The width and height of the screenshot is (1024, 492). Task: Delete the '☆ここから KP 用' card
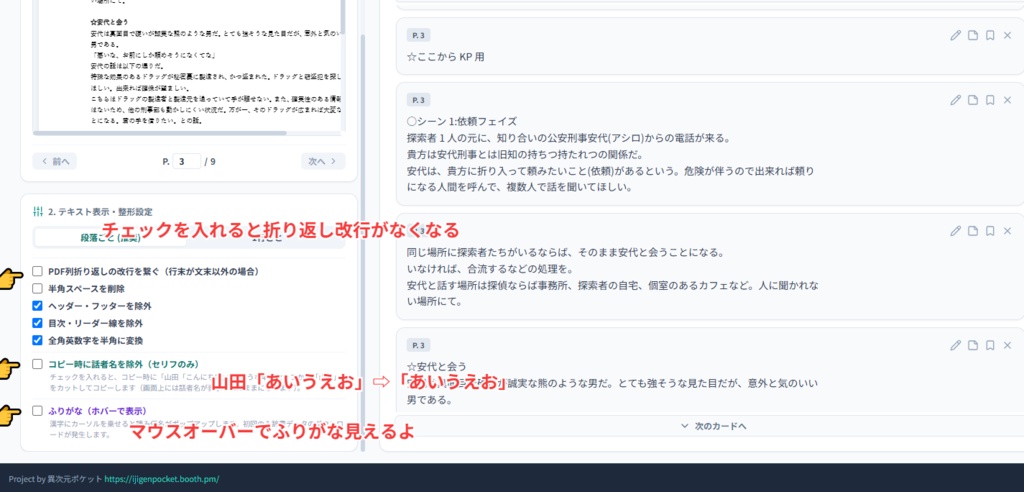pos(1007,35)
